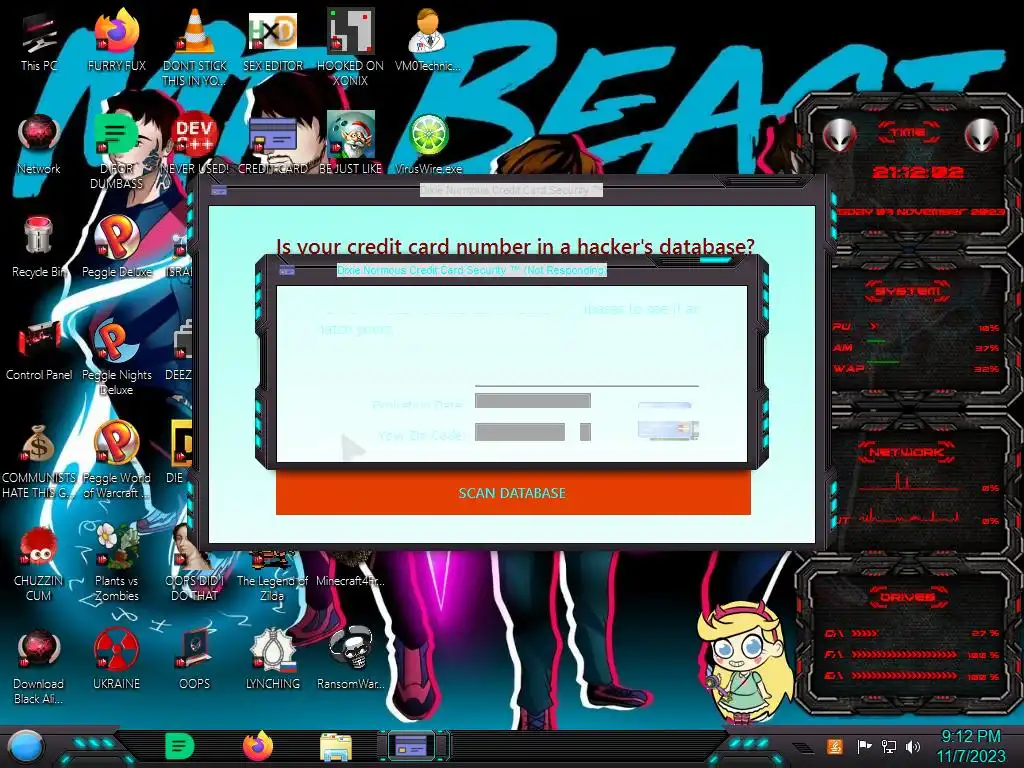
Task: Open the Network desktop icon
Action: click(x=39, y=144)
